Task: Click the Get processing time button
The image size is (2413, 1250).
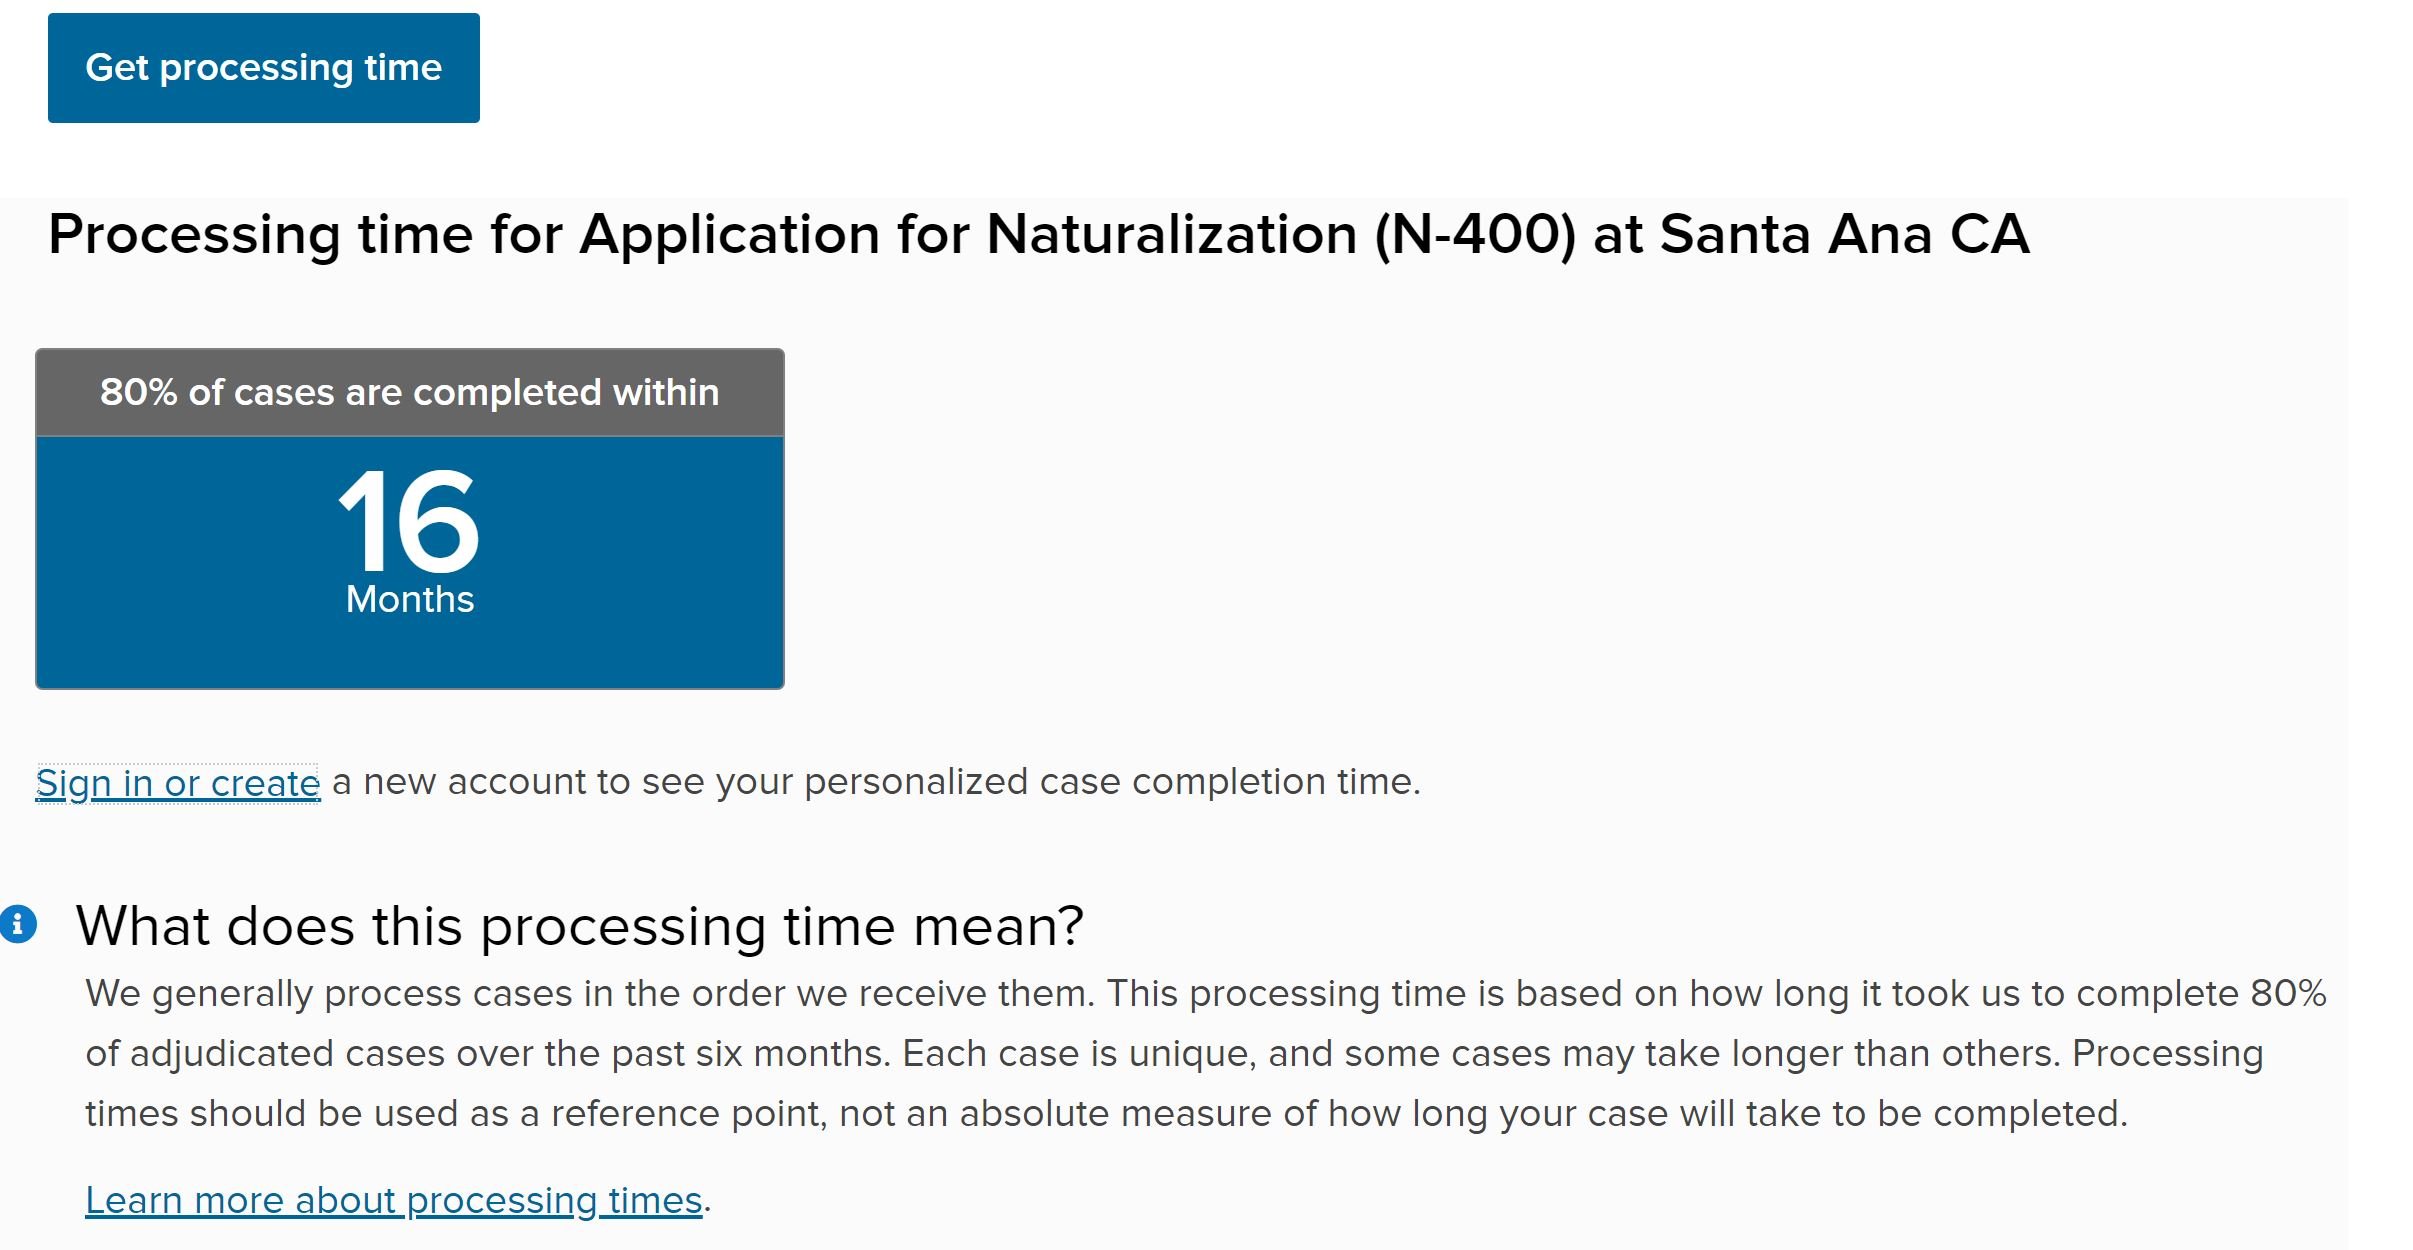Action: click(x=264, y=68)
